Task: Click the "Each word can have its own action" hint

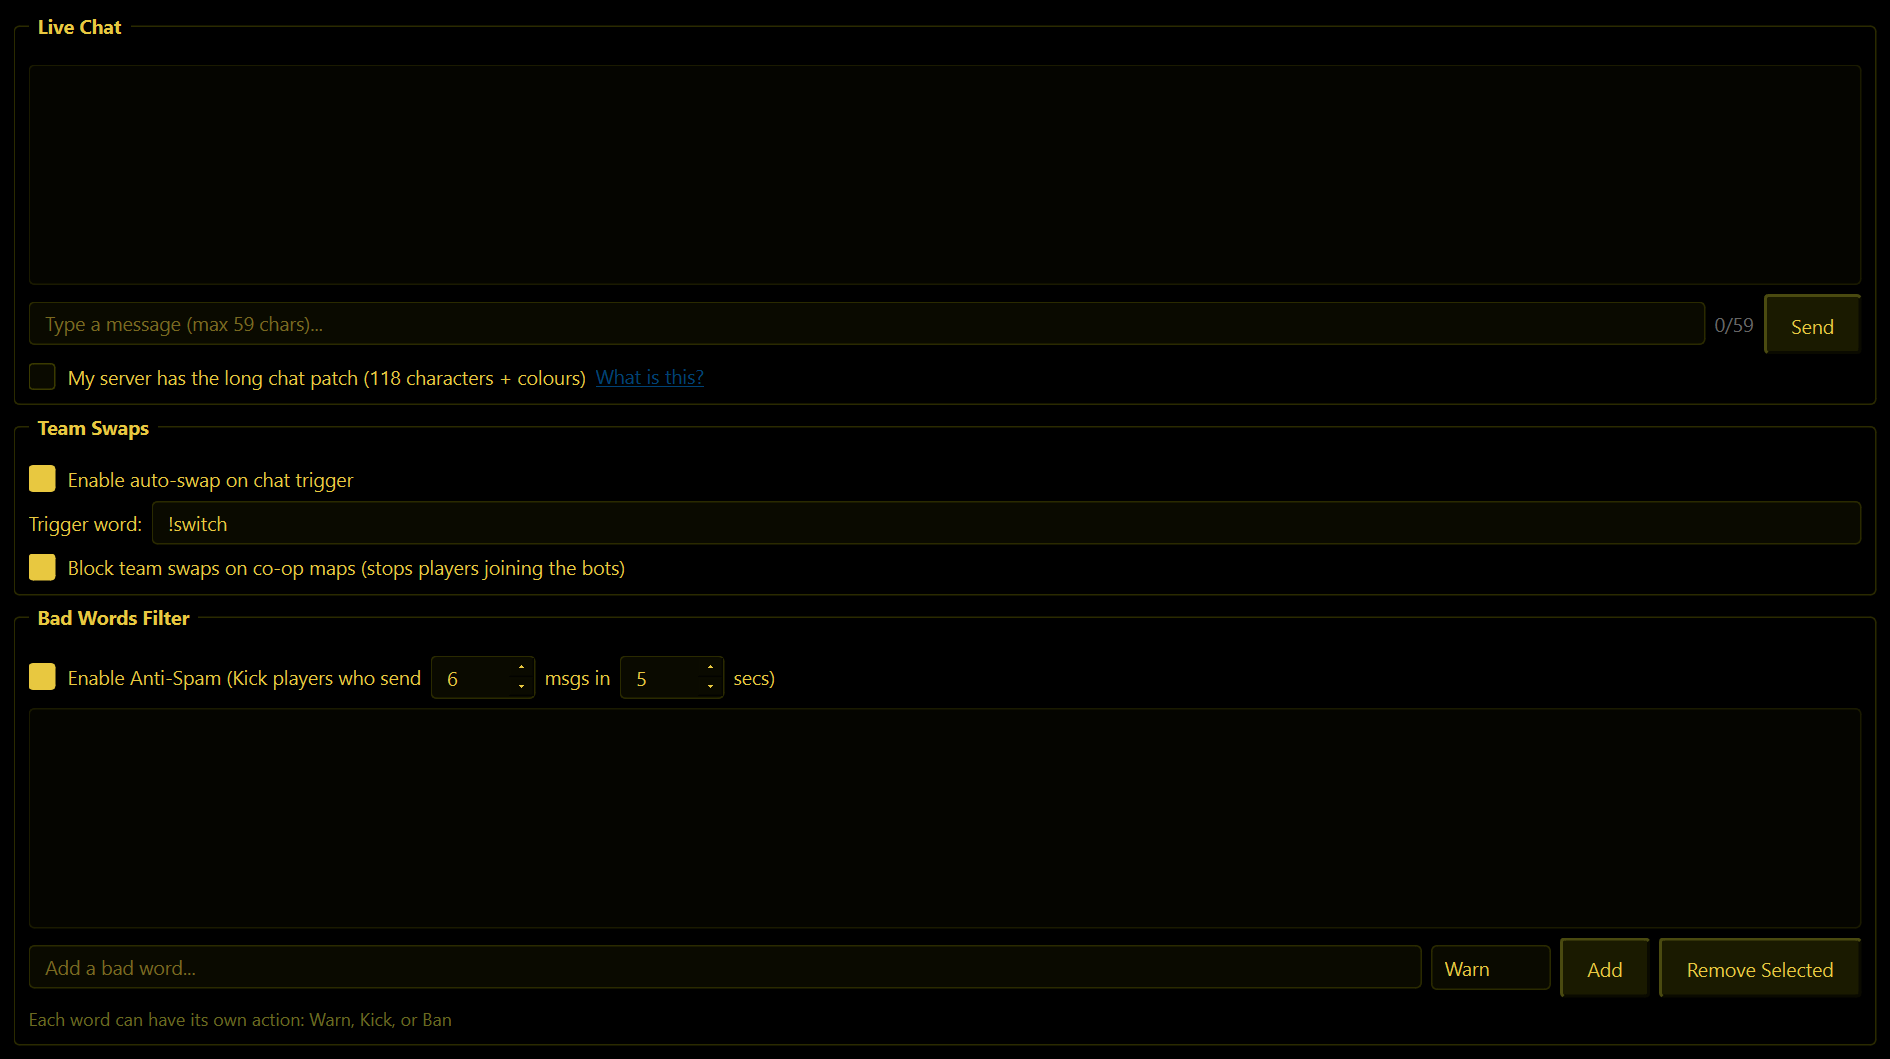Action: 240,1019
